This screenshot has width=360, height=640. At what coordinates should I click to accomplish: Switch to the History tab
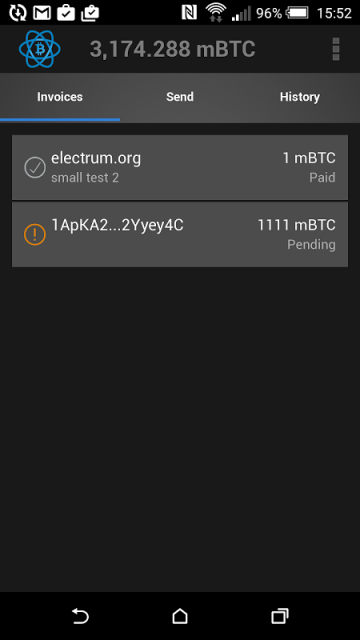click(300, 97)
